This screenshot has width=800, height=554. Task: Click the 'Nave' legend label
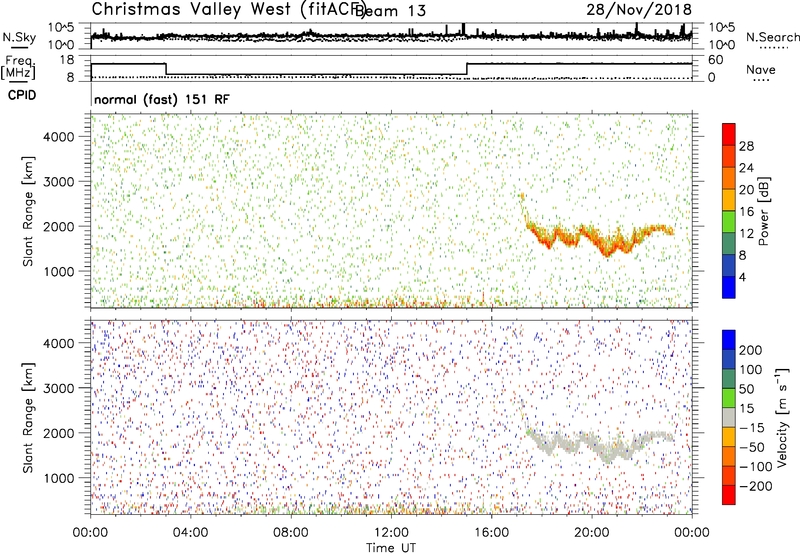pyautogui.click(x=761, y=69)
